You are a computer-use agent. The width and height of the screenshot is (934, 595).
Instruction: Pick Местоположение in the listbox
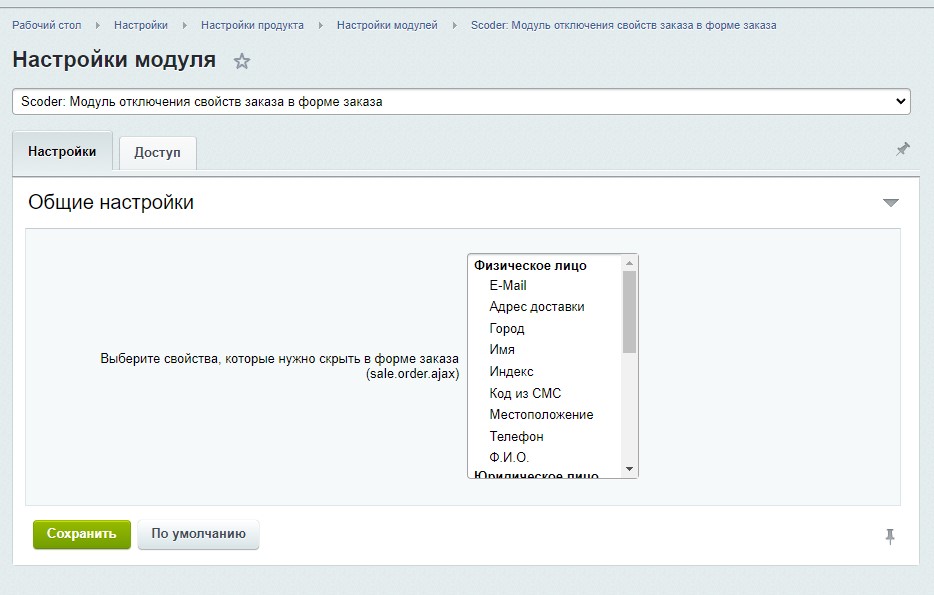(x=541, y=415)
